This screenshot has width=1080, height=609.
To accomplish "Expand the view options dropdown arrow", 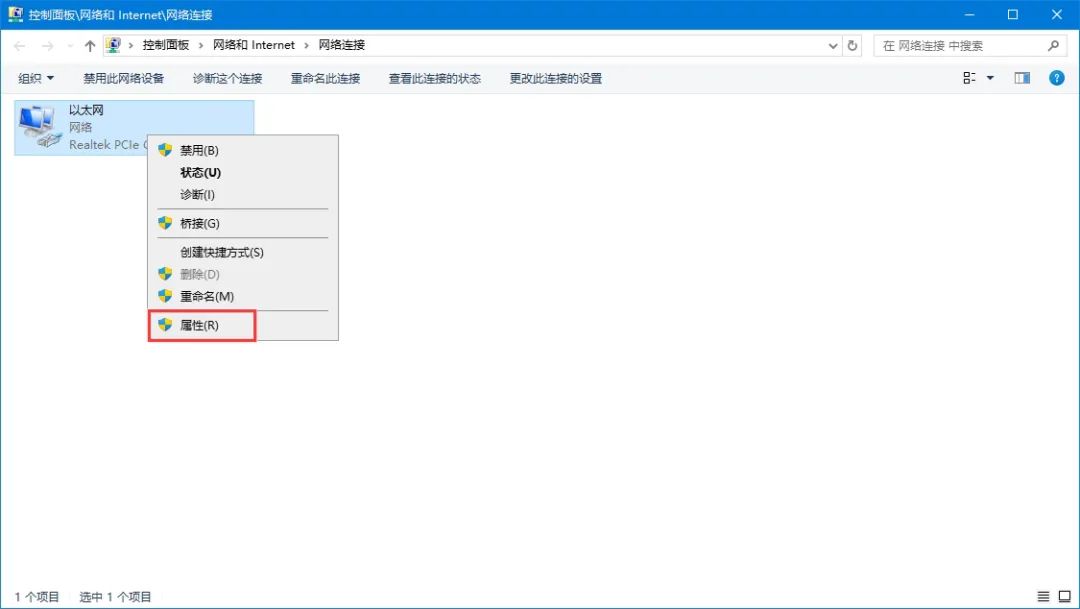I will coord(990,78).
